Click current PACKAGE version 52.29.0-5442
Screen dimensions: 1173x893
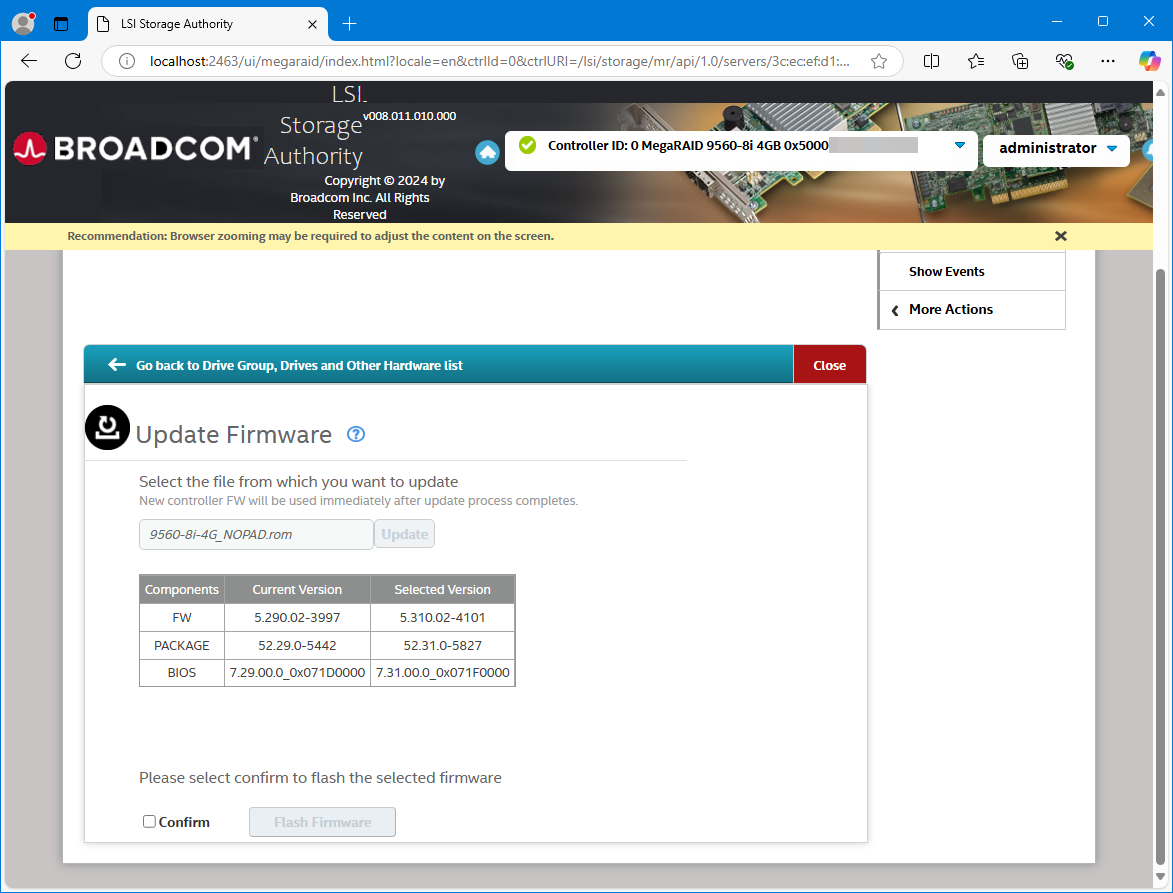pyautogui.click(x=297, y=645)
